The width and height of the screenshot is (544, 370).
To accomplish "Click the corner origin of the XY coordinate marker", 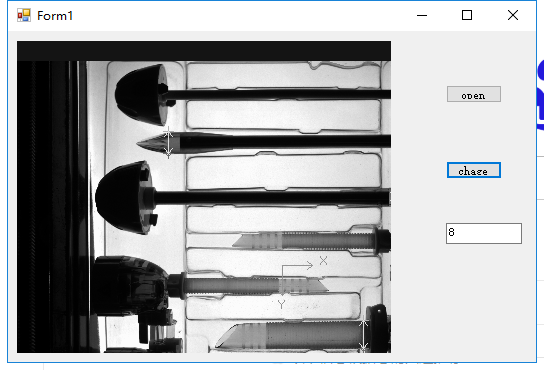I will pos(282,266).
